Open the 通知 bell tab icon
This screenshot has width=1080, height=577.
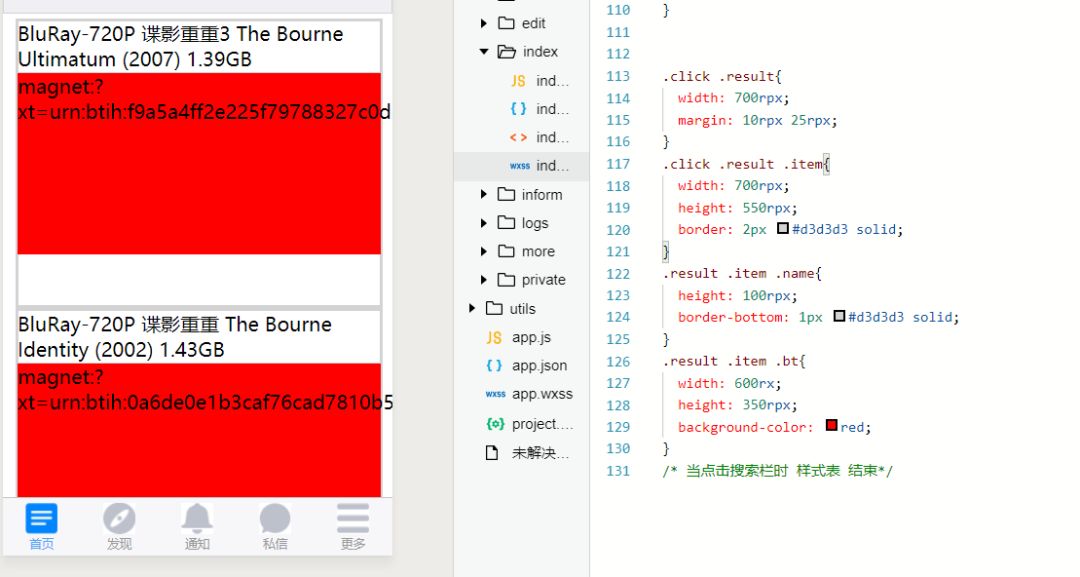(x=197, y=518)
